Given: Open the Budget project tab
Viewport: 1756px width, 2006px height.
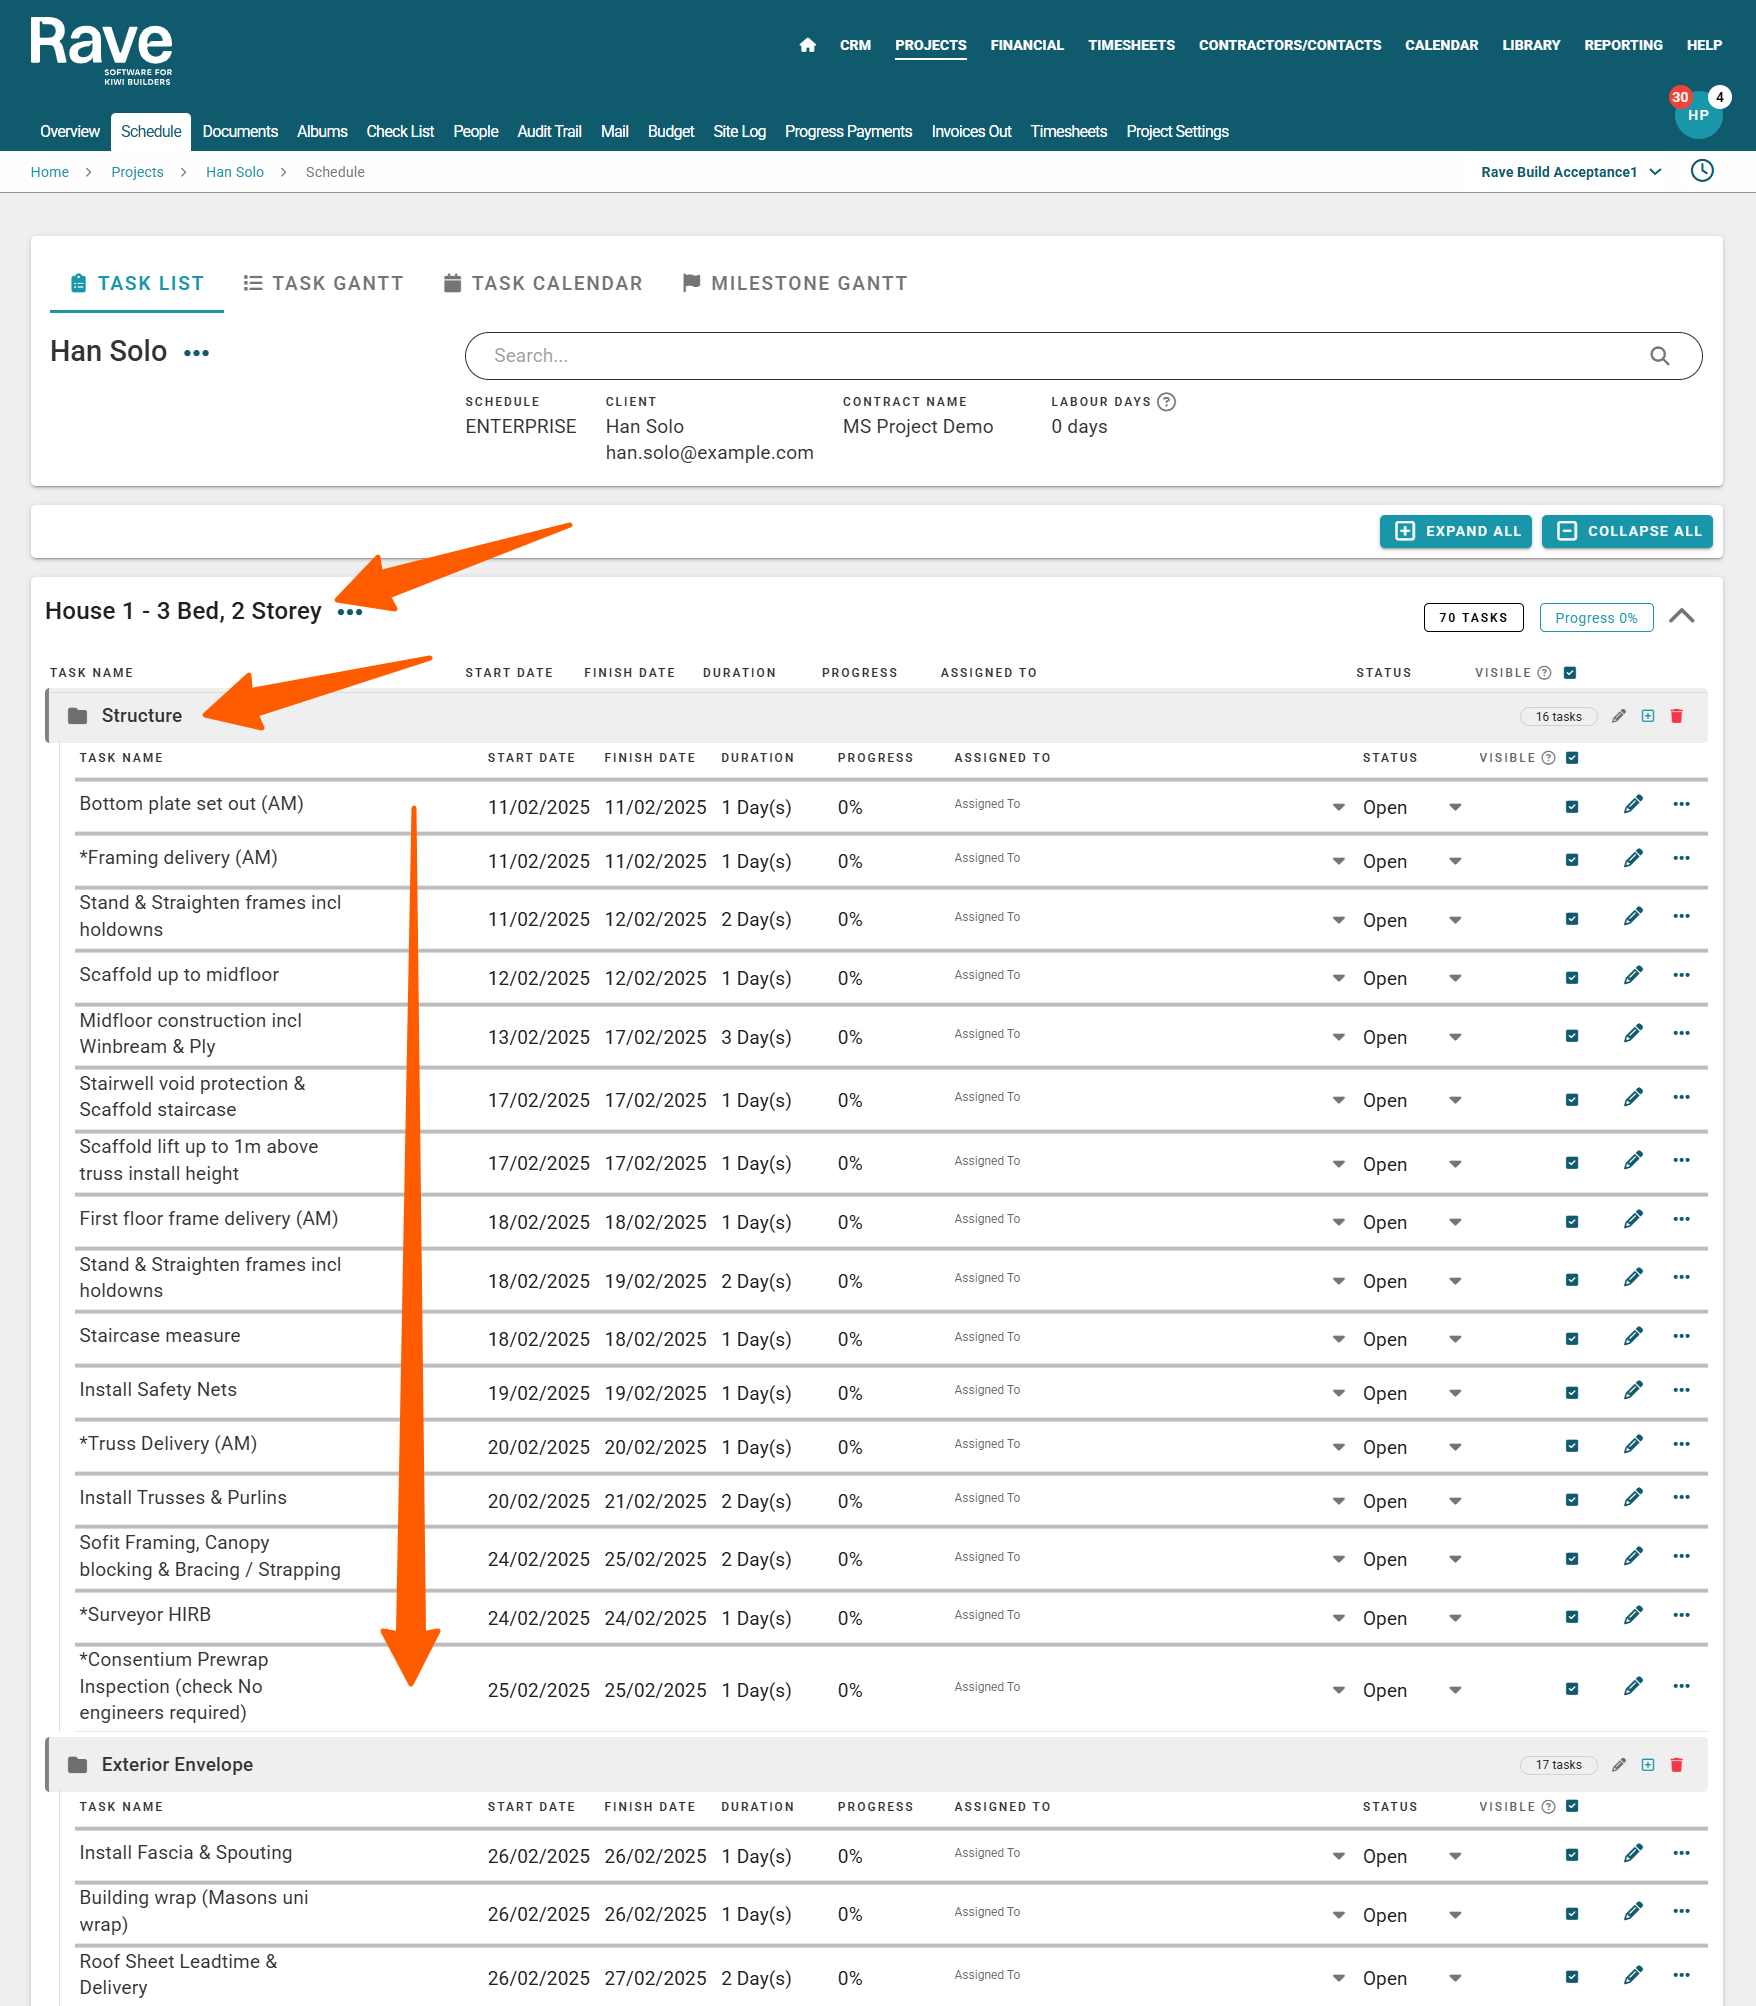Looking at the screenshot, I should [670, 131].
